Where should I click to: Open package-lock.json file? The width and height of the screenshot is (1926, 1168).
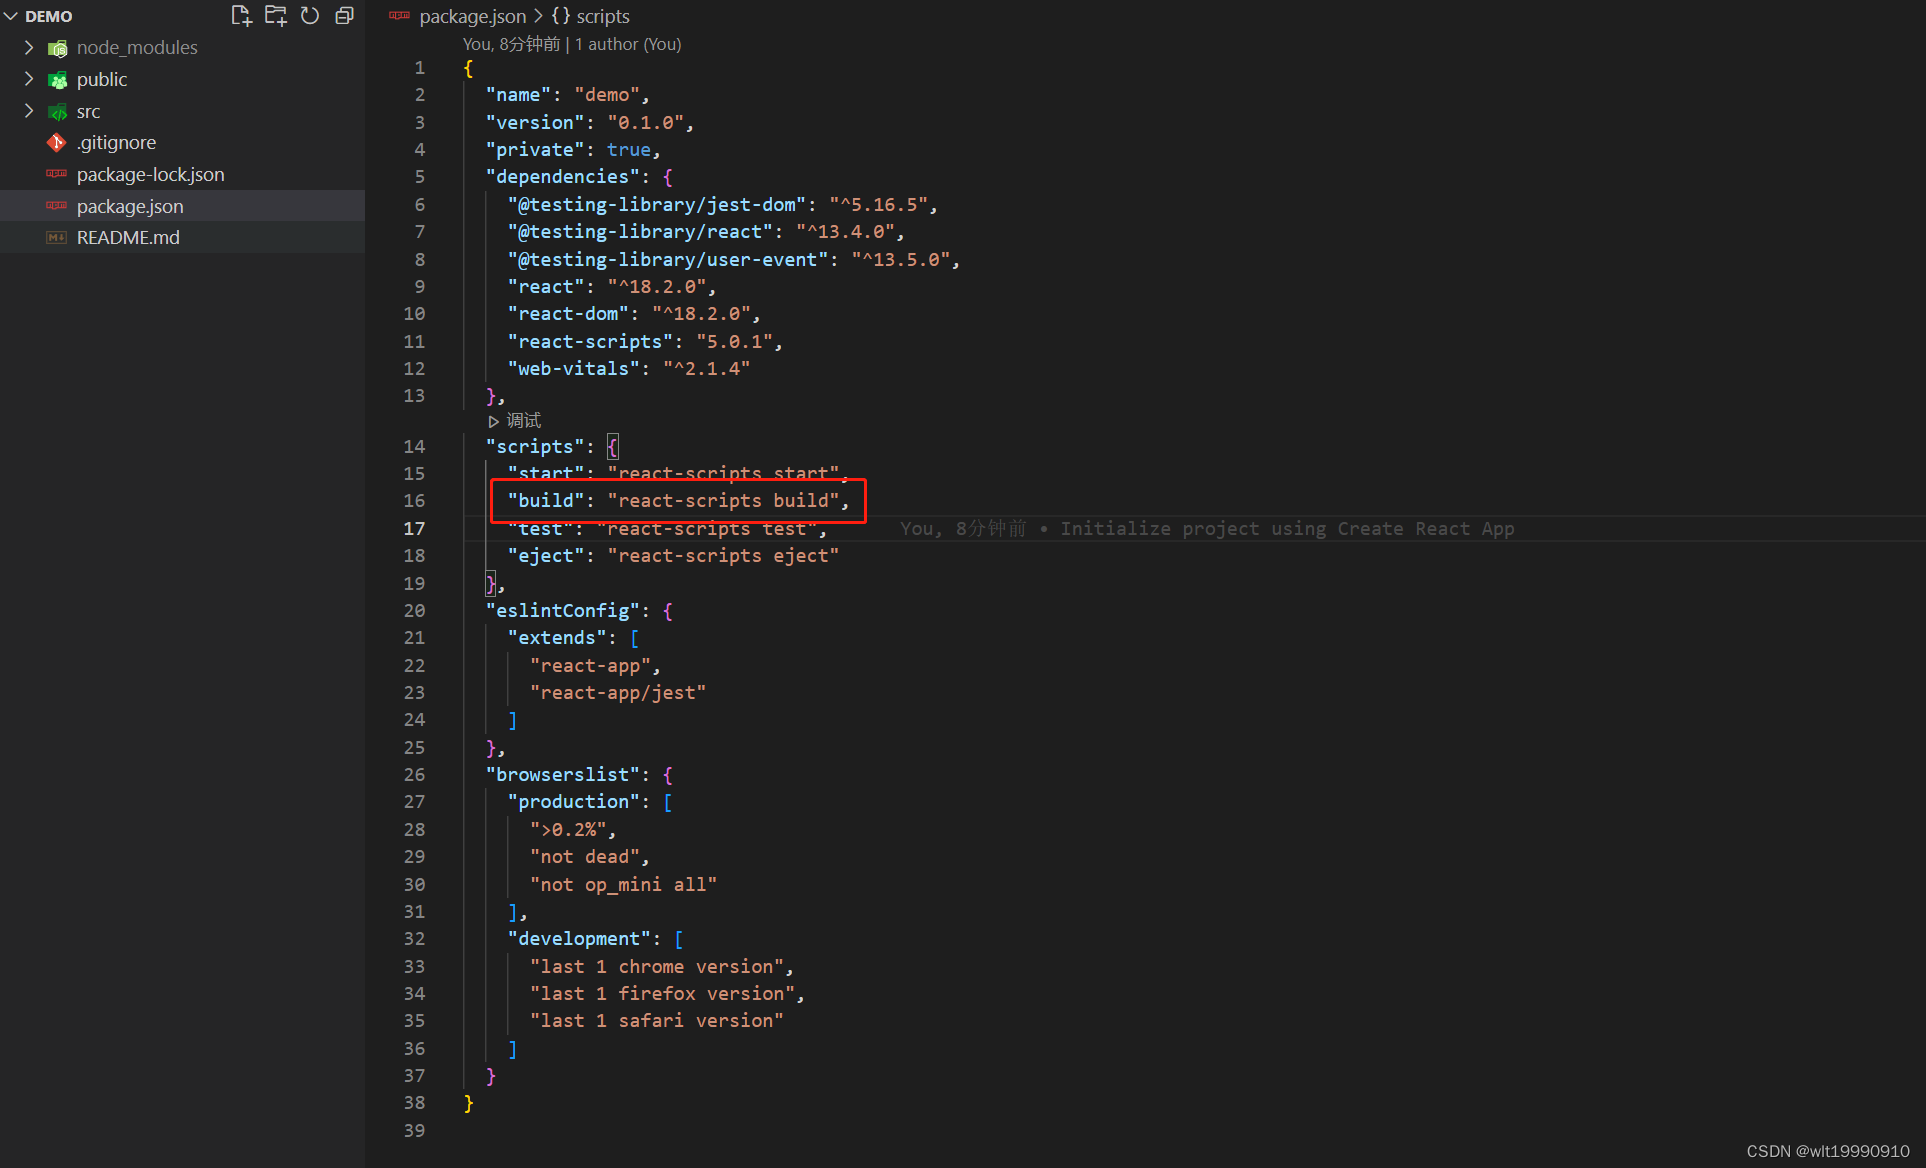pyautogui.click(x=150, y=174)
